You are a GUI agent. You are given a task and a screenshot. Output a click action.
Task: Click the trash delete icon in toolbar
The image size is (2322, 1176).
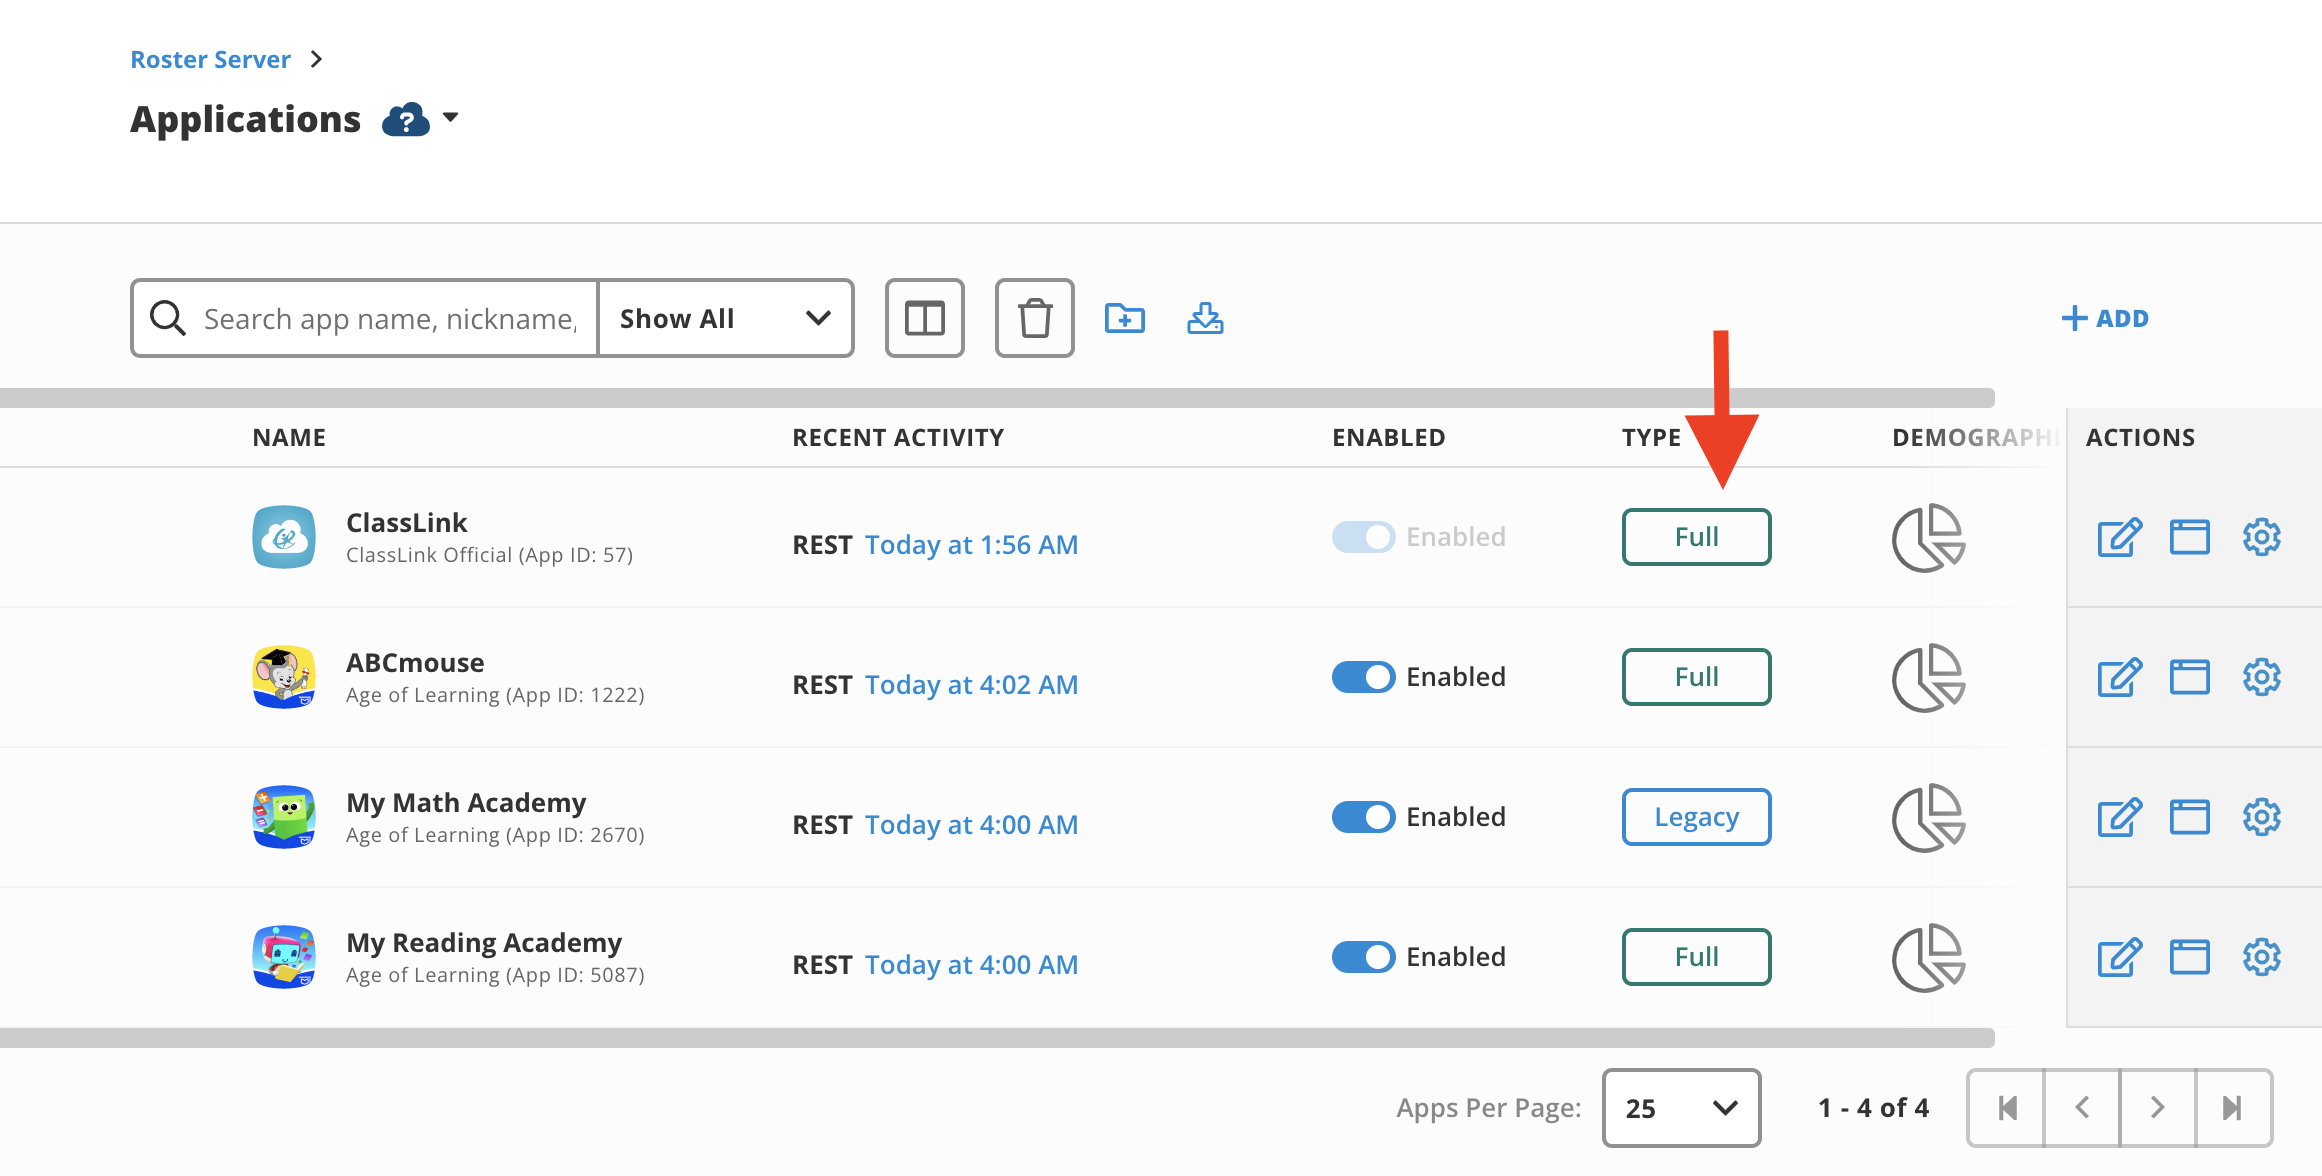[1035, 318]
